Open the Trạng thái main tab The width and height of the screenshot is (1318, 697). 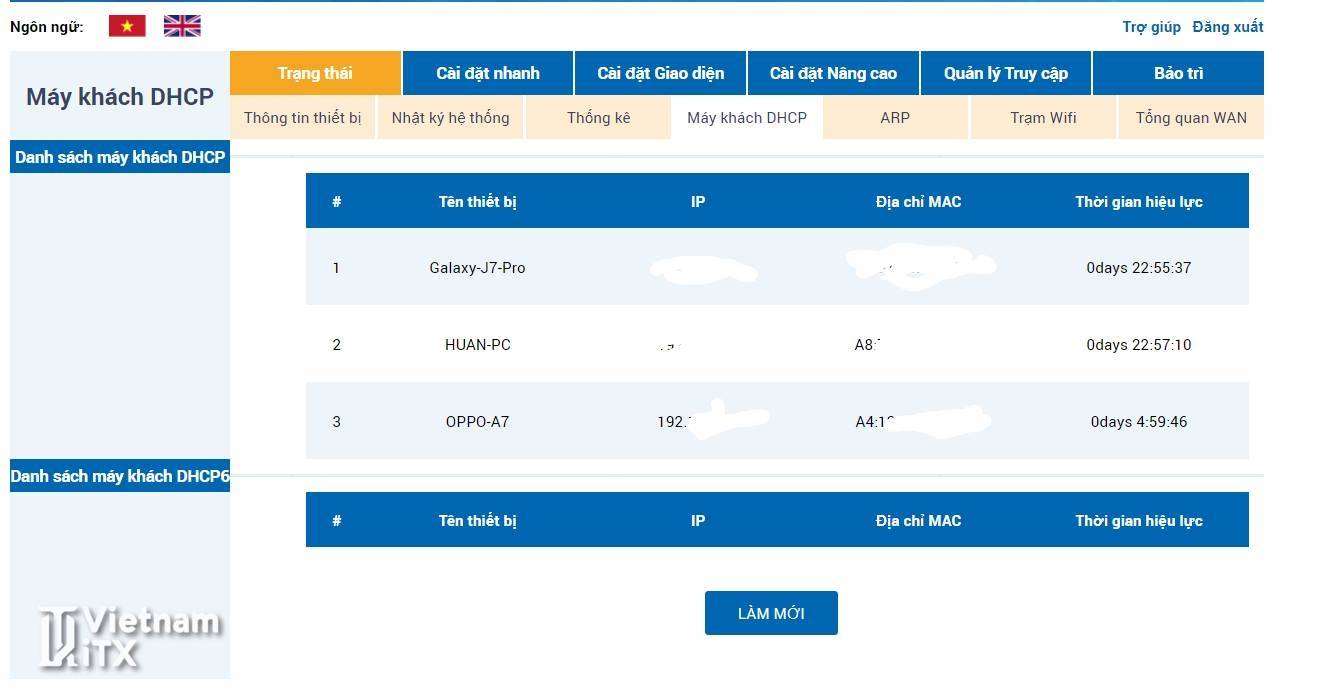click(315, 73)
